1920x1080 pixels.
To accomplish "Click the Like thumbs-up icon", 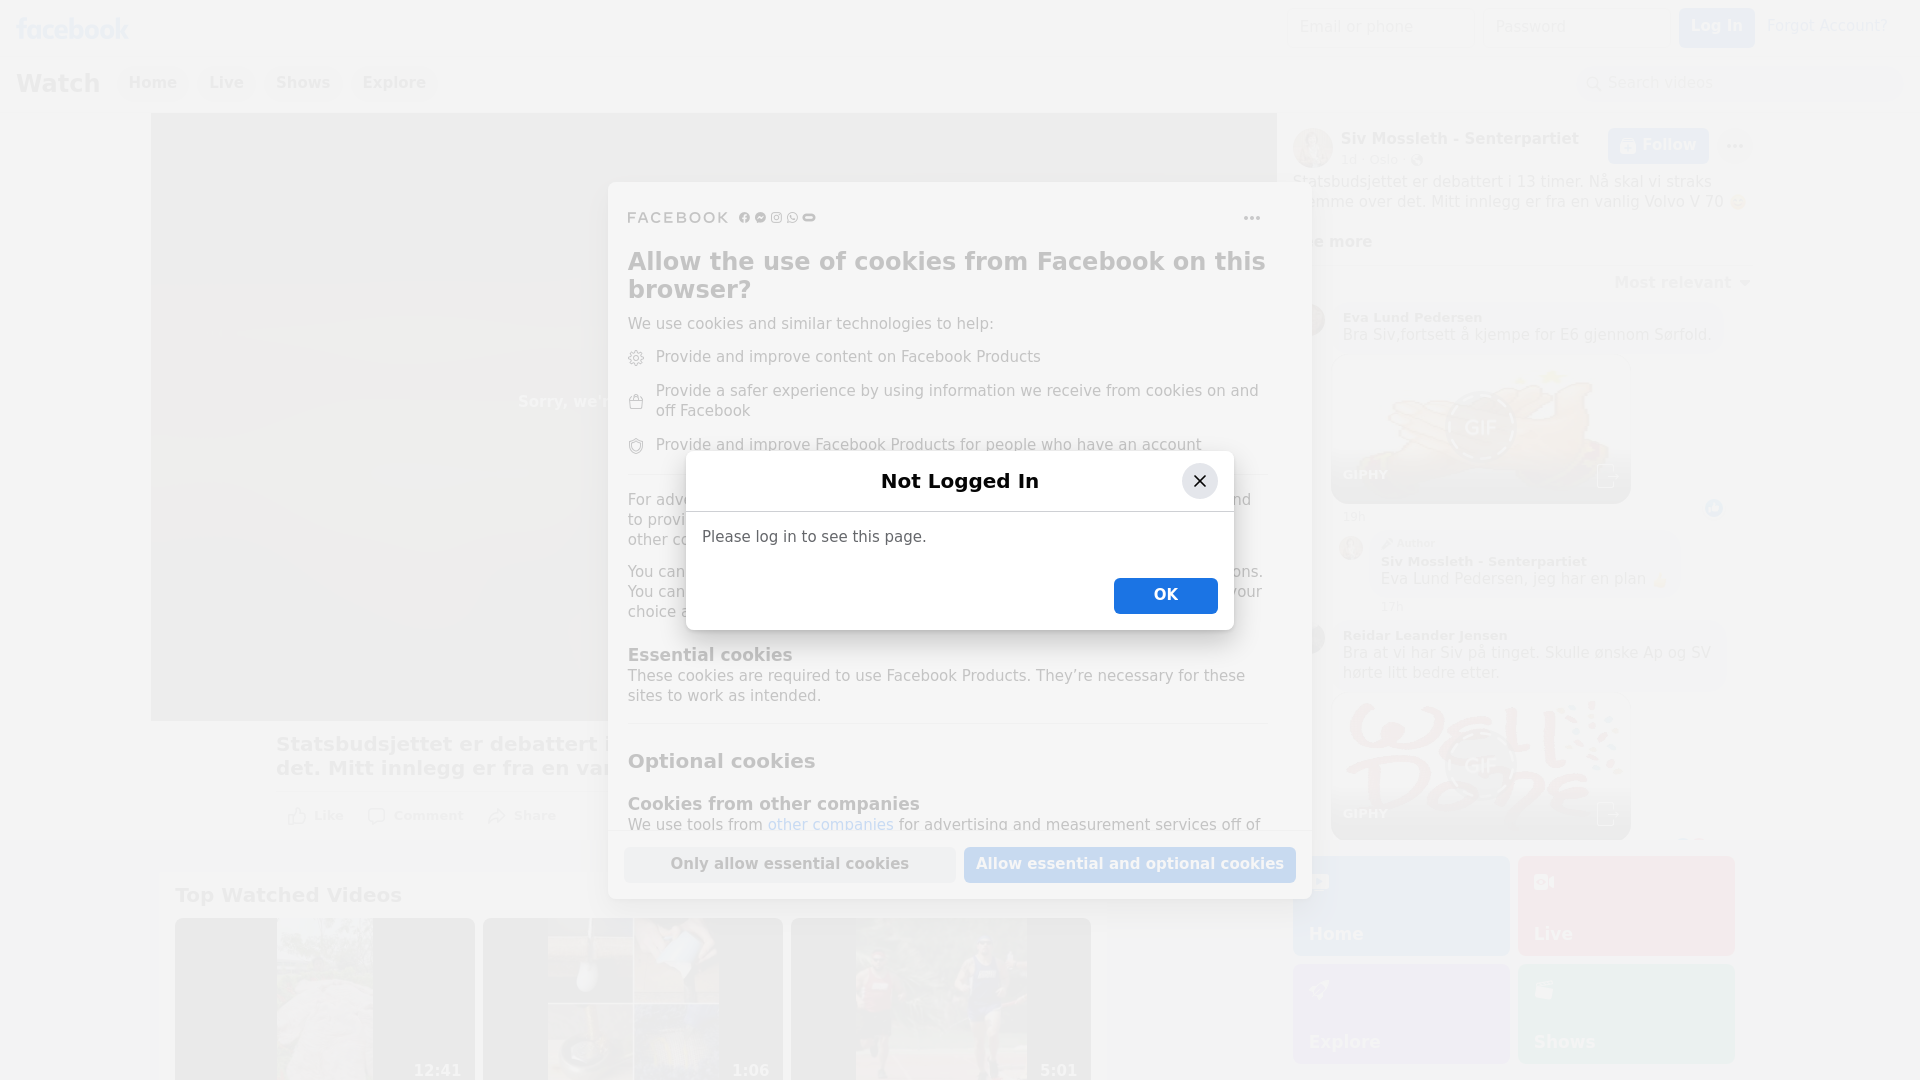I will click(x=298, y=816).
